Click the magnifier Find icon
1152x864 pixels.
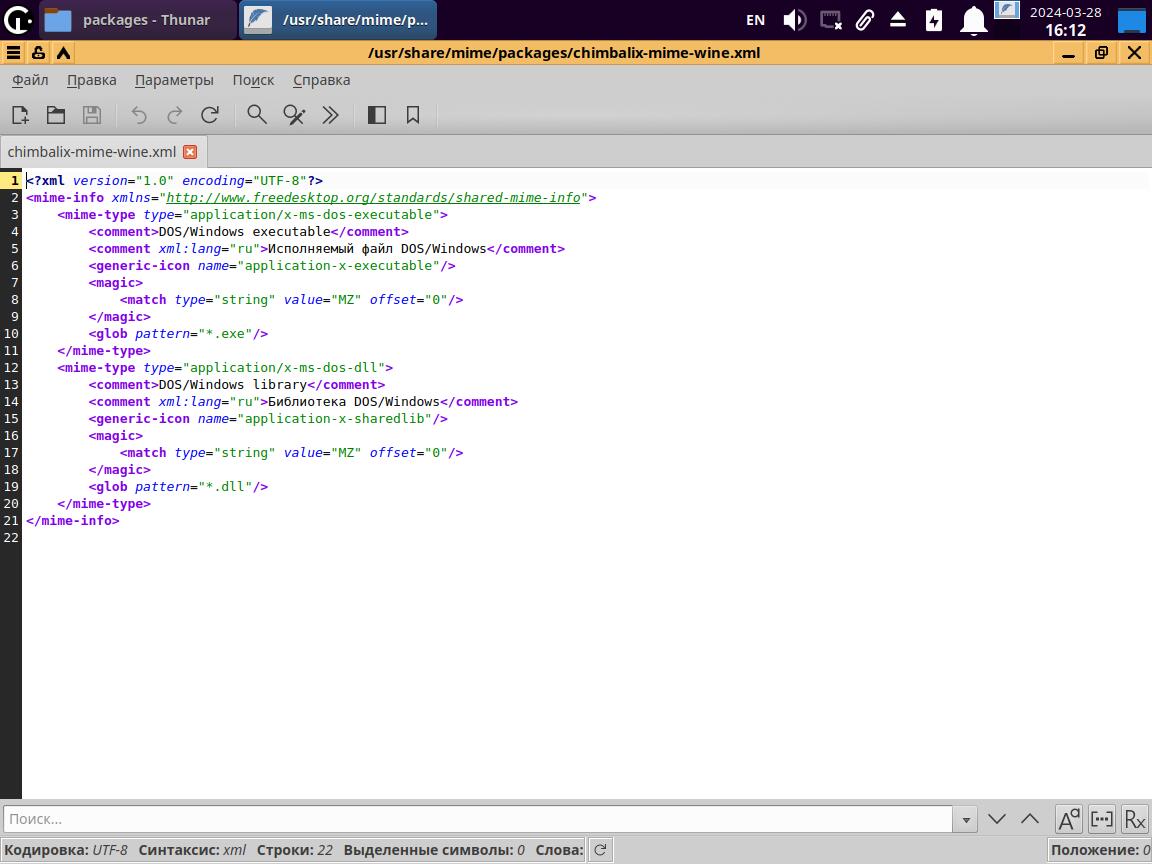(x=257, y=115)
